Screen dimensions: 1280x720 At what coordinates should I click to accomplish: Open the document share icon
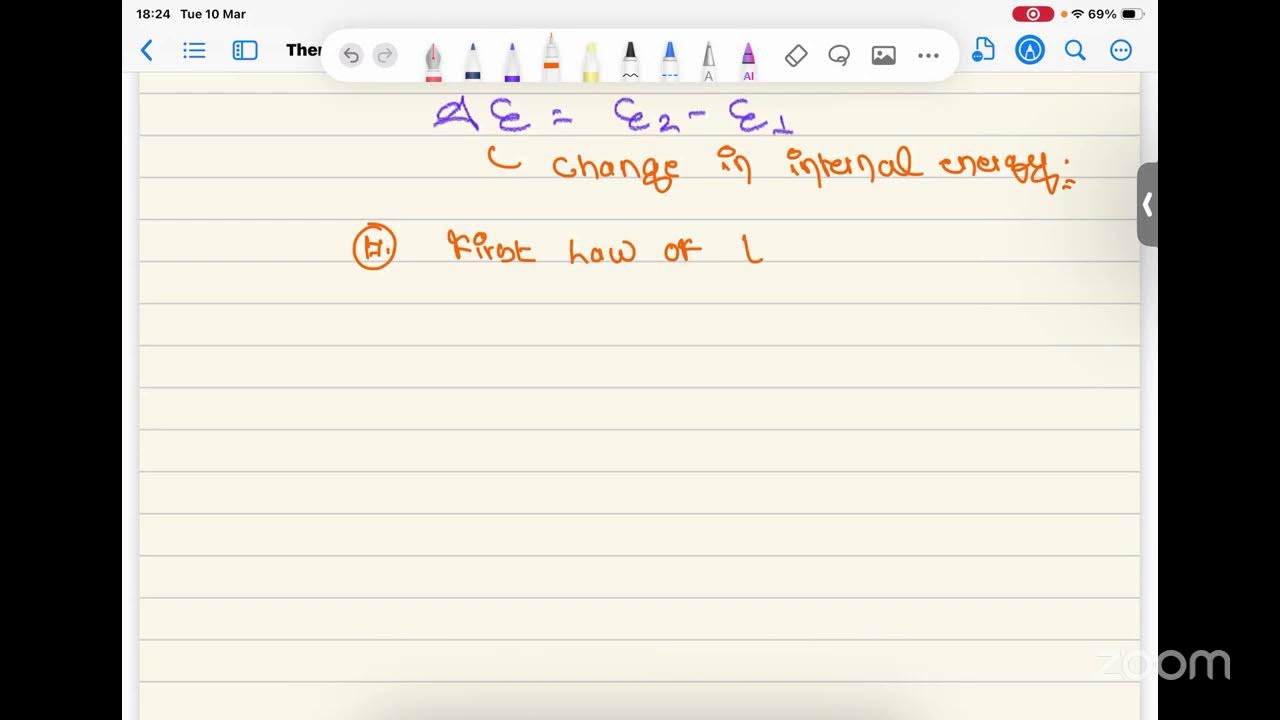point(984,49)
